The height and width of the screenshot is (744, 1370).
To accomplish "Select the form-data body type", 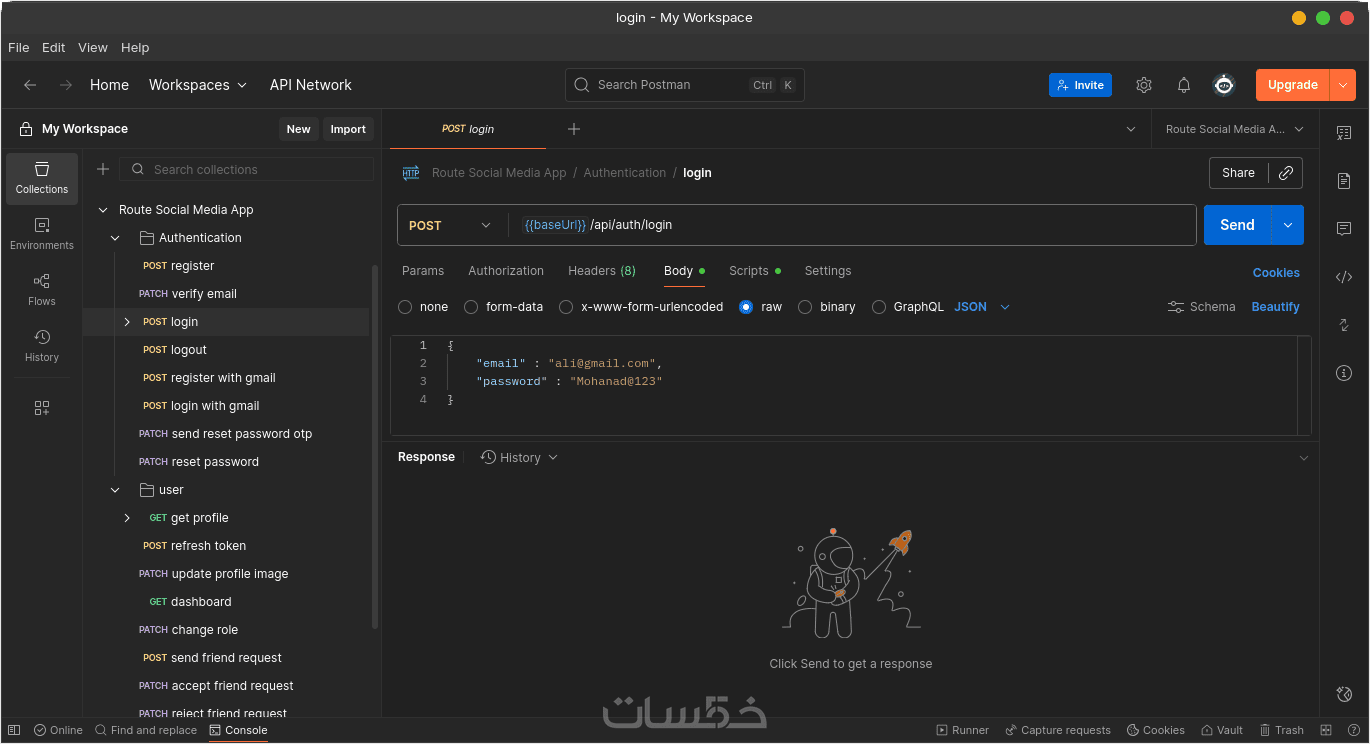I will [471, 307].
